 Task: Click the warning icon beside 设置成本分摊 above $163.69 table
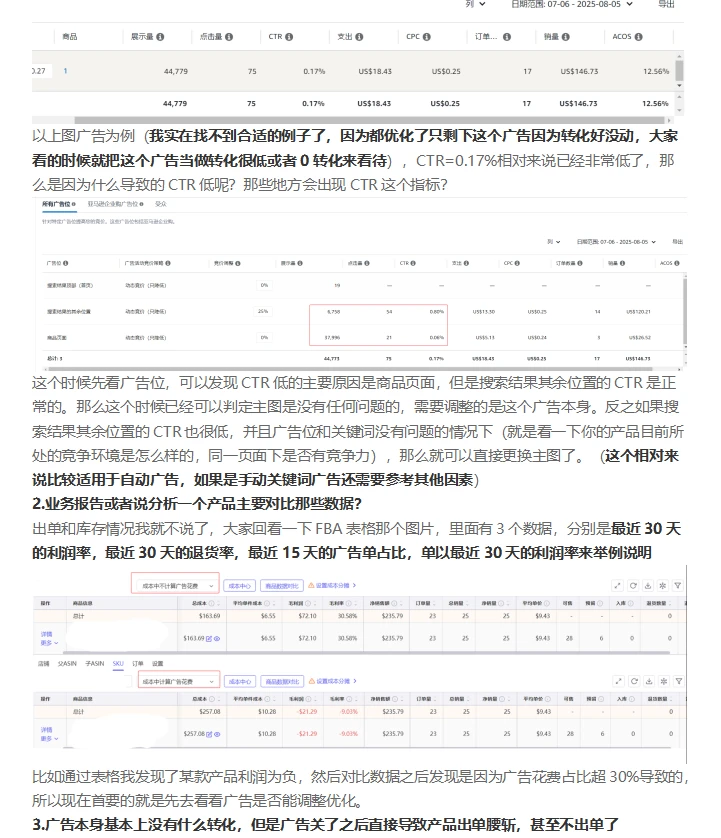pyautogui.click(x=311, y=586)
